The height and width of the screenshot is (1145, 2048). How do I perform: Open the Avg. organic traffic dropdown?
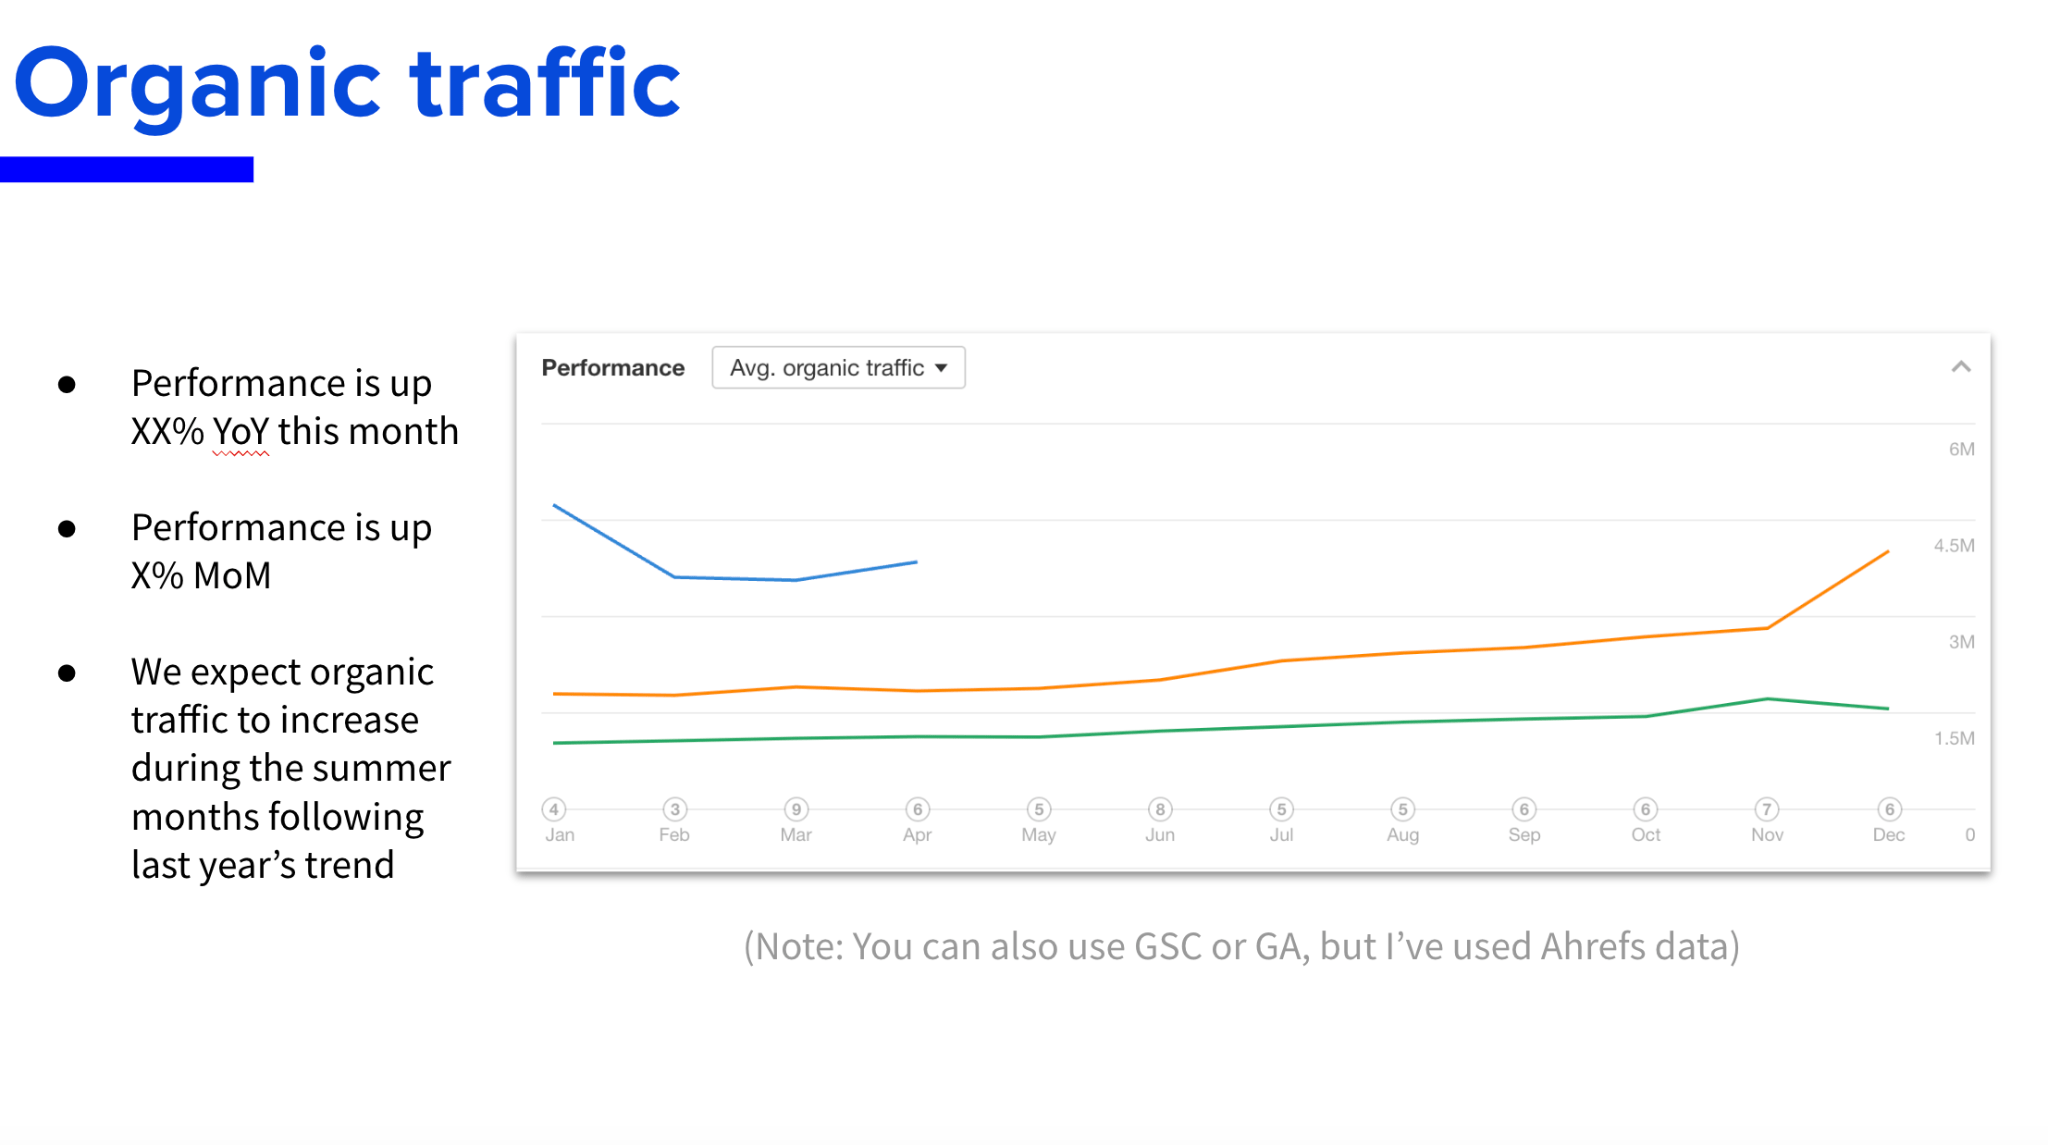pyautogui.click(x=838, y=367)
